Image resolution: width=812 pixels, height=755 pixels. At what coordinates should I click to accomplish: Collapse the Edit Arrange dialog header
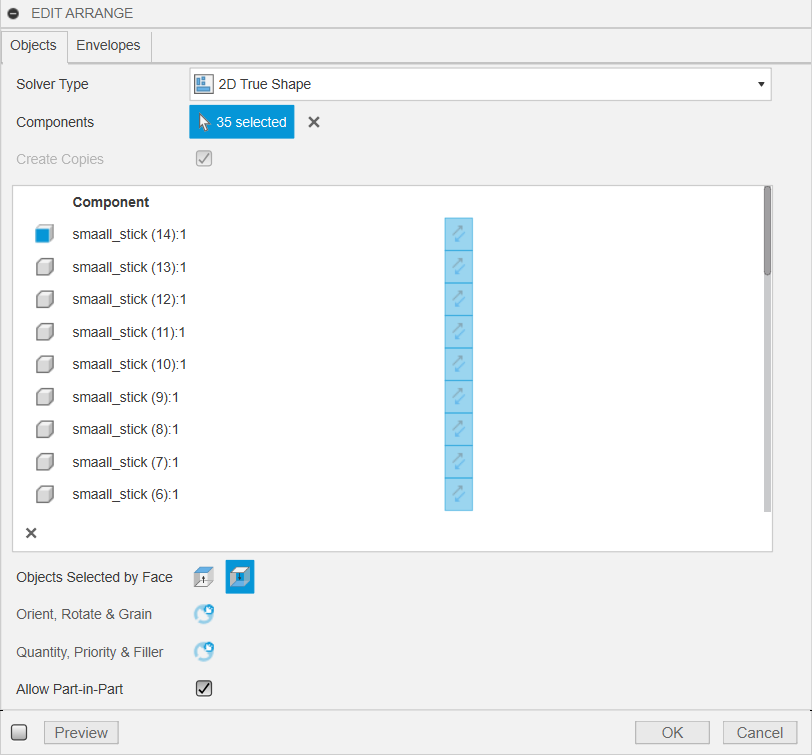click(x=14, y=14)
